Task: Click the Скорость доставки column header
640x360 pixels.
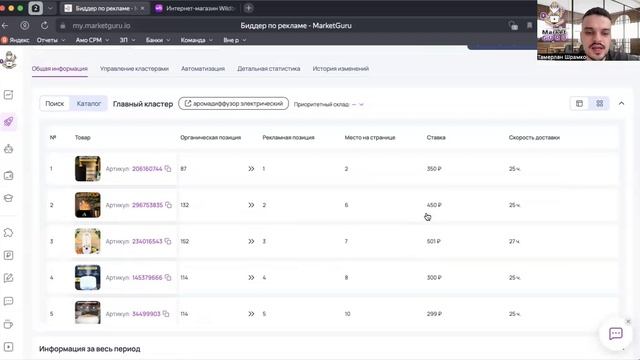Action: point(534,138)
